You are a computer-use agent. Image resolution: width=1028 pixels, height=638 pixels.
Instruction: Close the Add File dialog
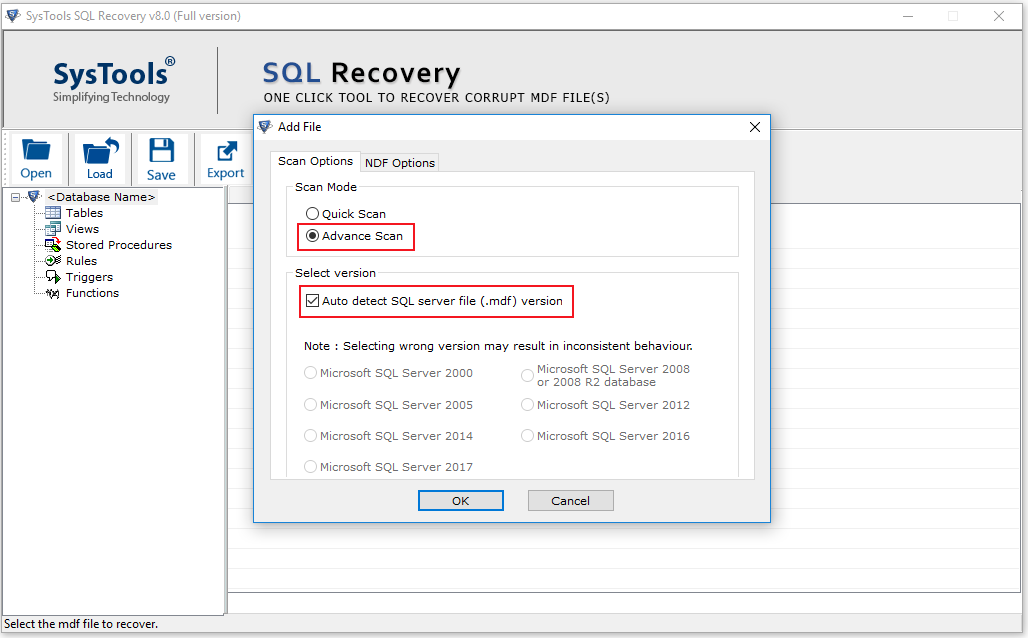tap(755, 127)
